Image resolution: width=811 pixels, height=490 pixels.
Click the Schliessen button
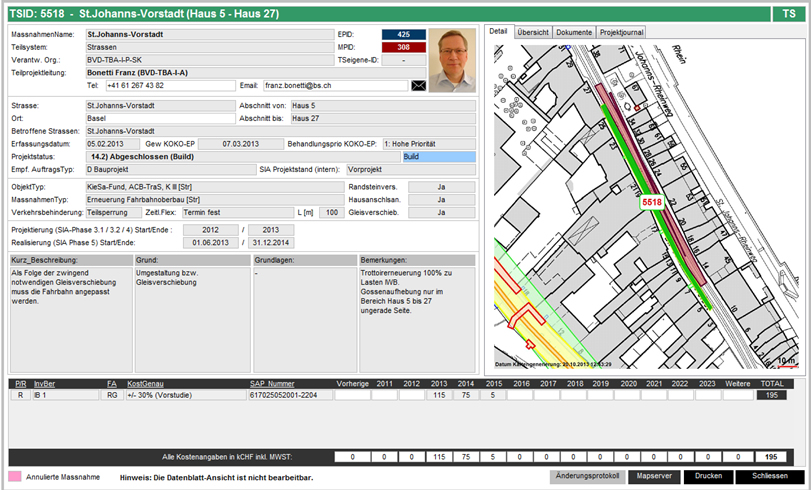770,476
